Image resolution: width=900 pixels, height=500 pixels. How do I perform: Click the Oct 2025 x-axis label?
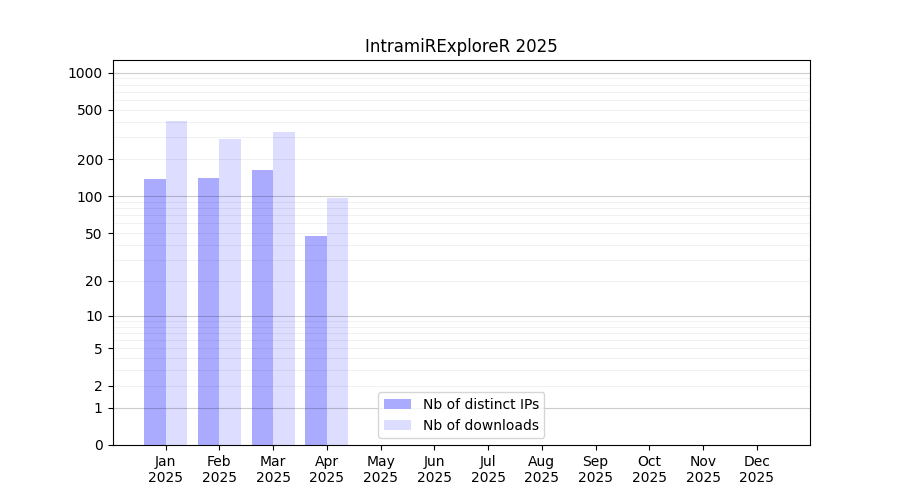(649, 469)
